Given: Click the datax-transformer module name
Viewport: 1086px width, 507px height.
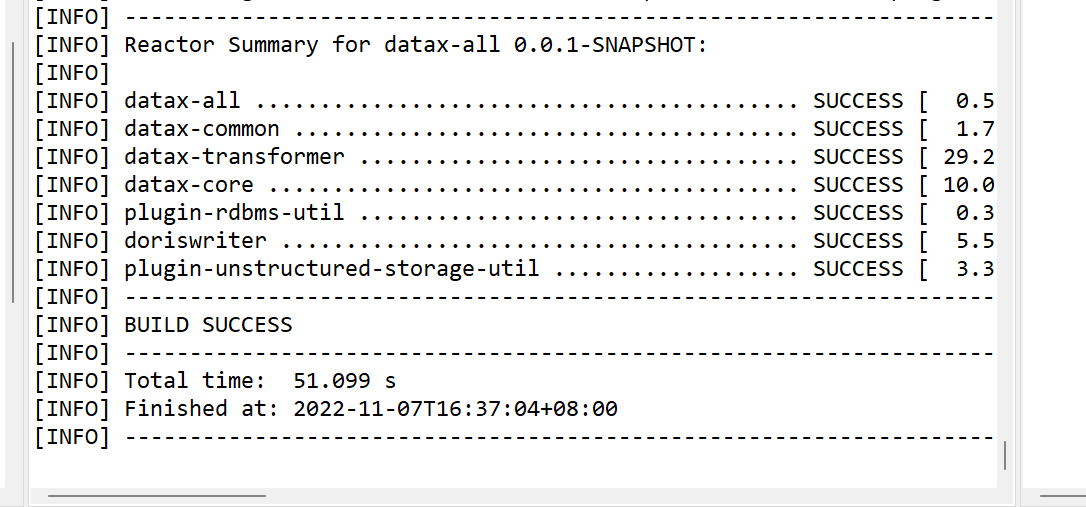Looking at the screenshot, I should (234, 157).
